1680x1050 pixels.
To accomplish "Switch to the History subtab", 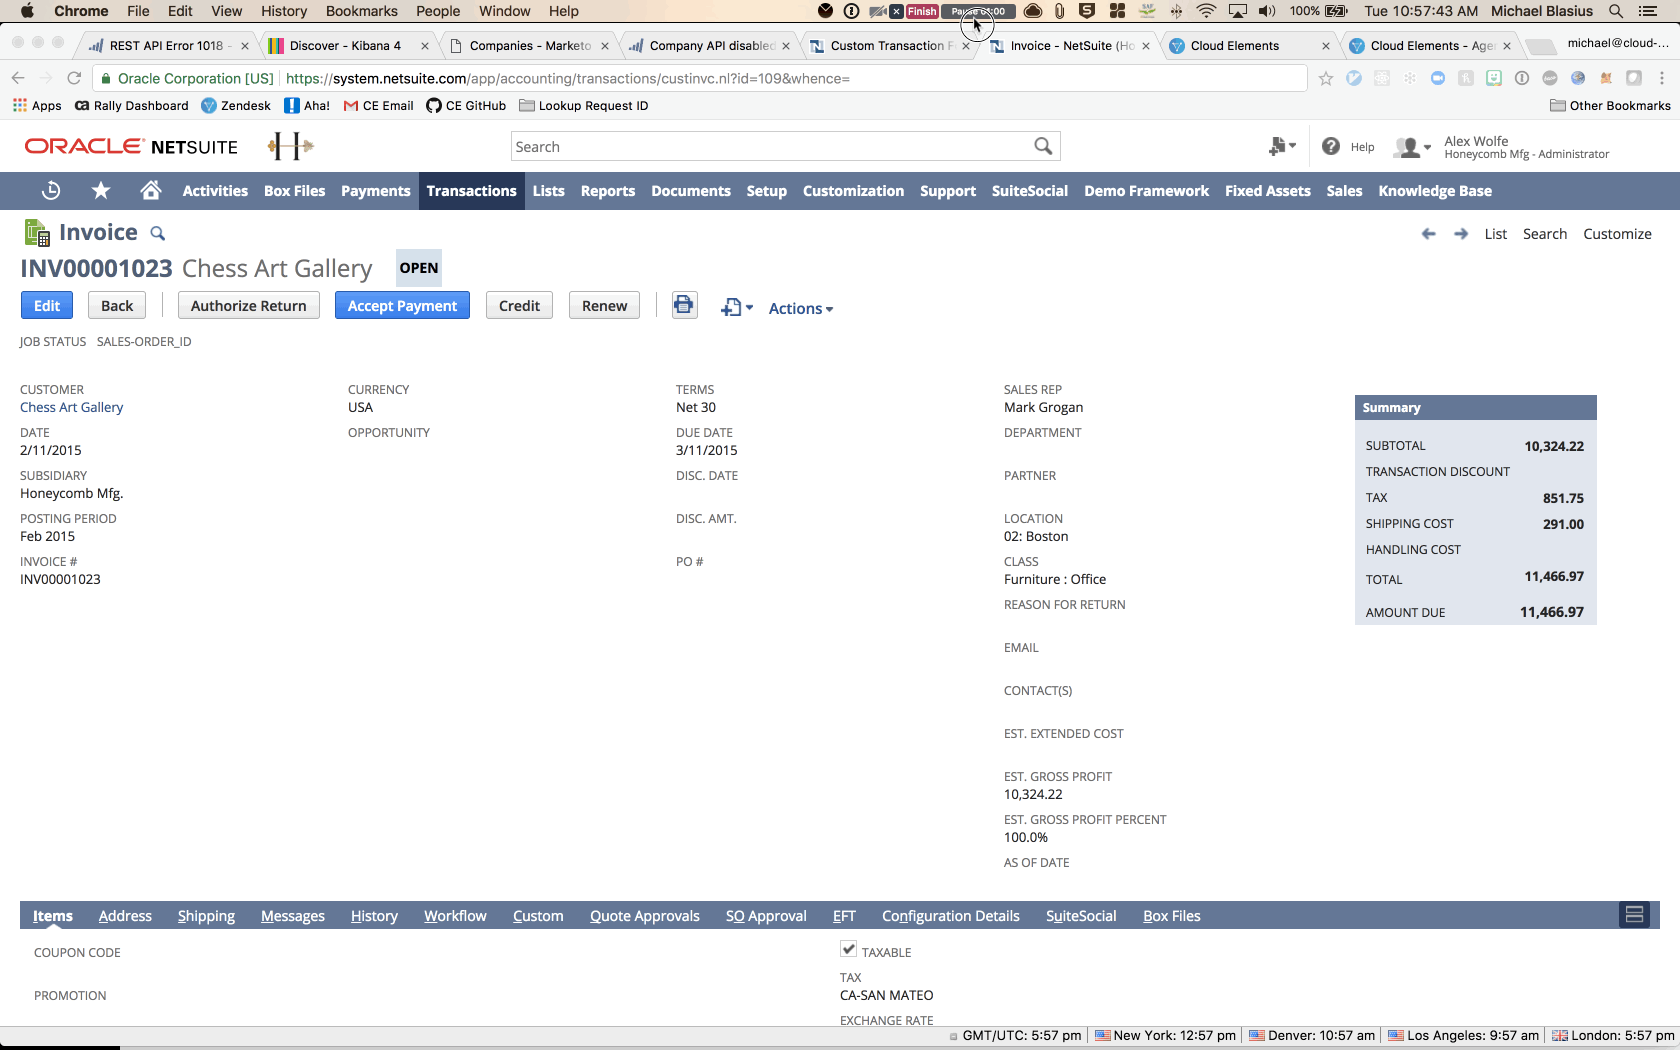I will pos(374,916).
